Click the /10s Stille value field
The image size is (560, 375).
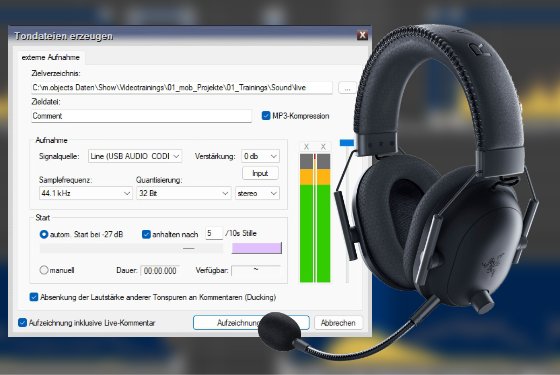(214, 234)
